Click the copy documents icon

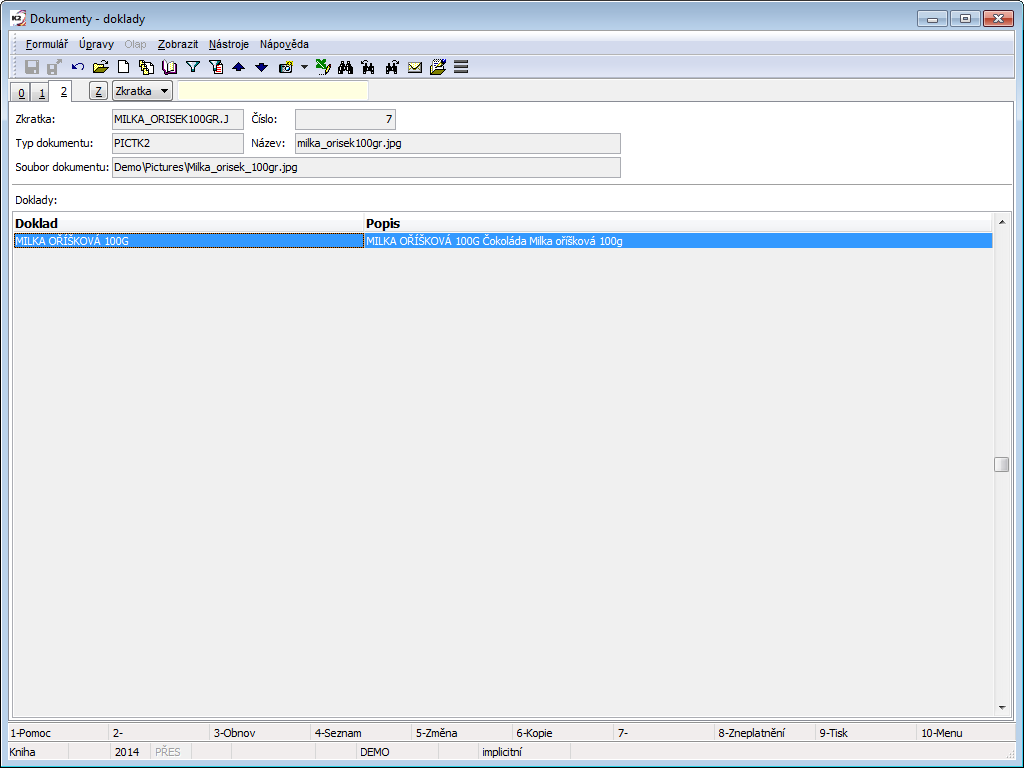pyautogui.click(x=146, y=67)
